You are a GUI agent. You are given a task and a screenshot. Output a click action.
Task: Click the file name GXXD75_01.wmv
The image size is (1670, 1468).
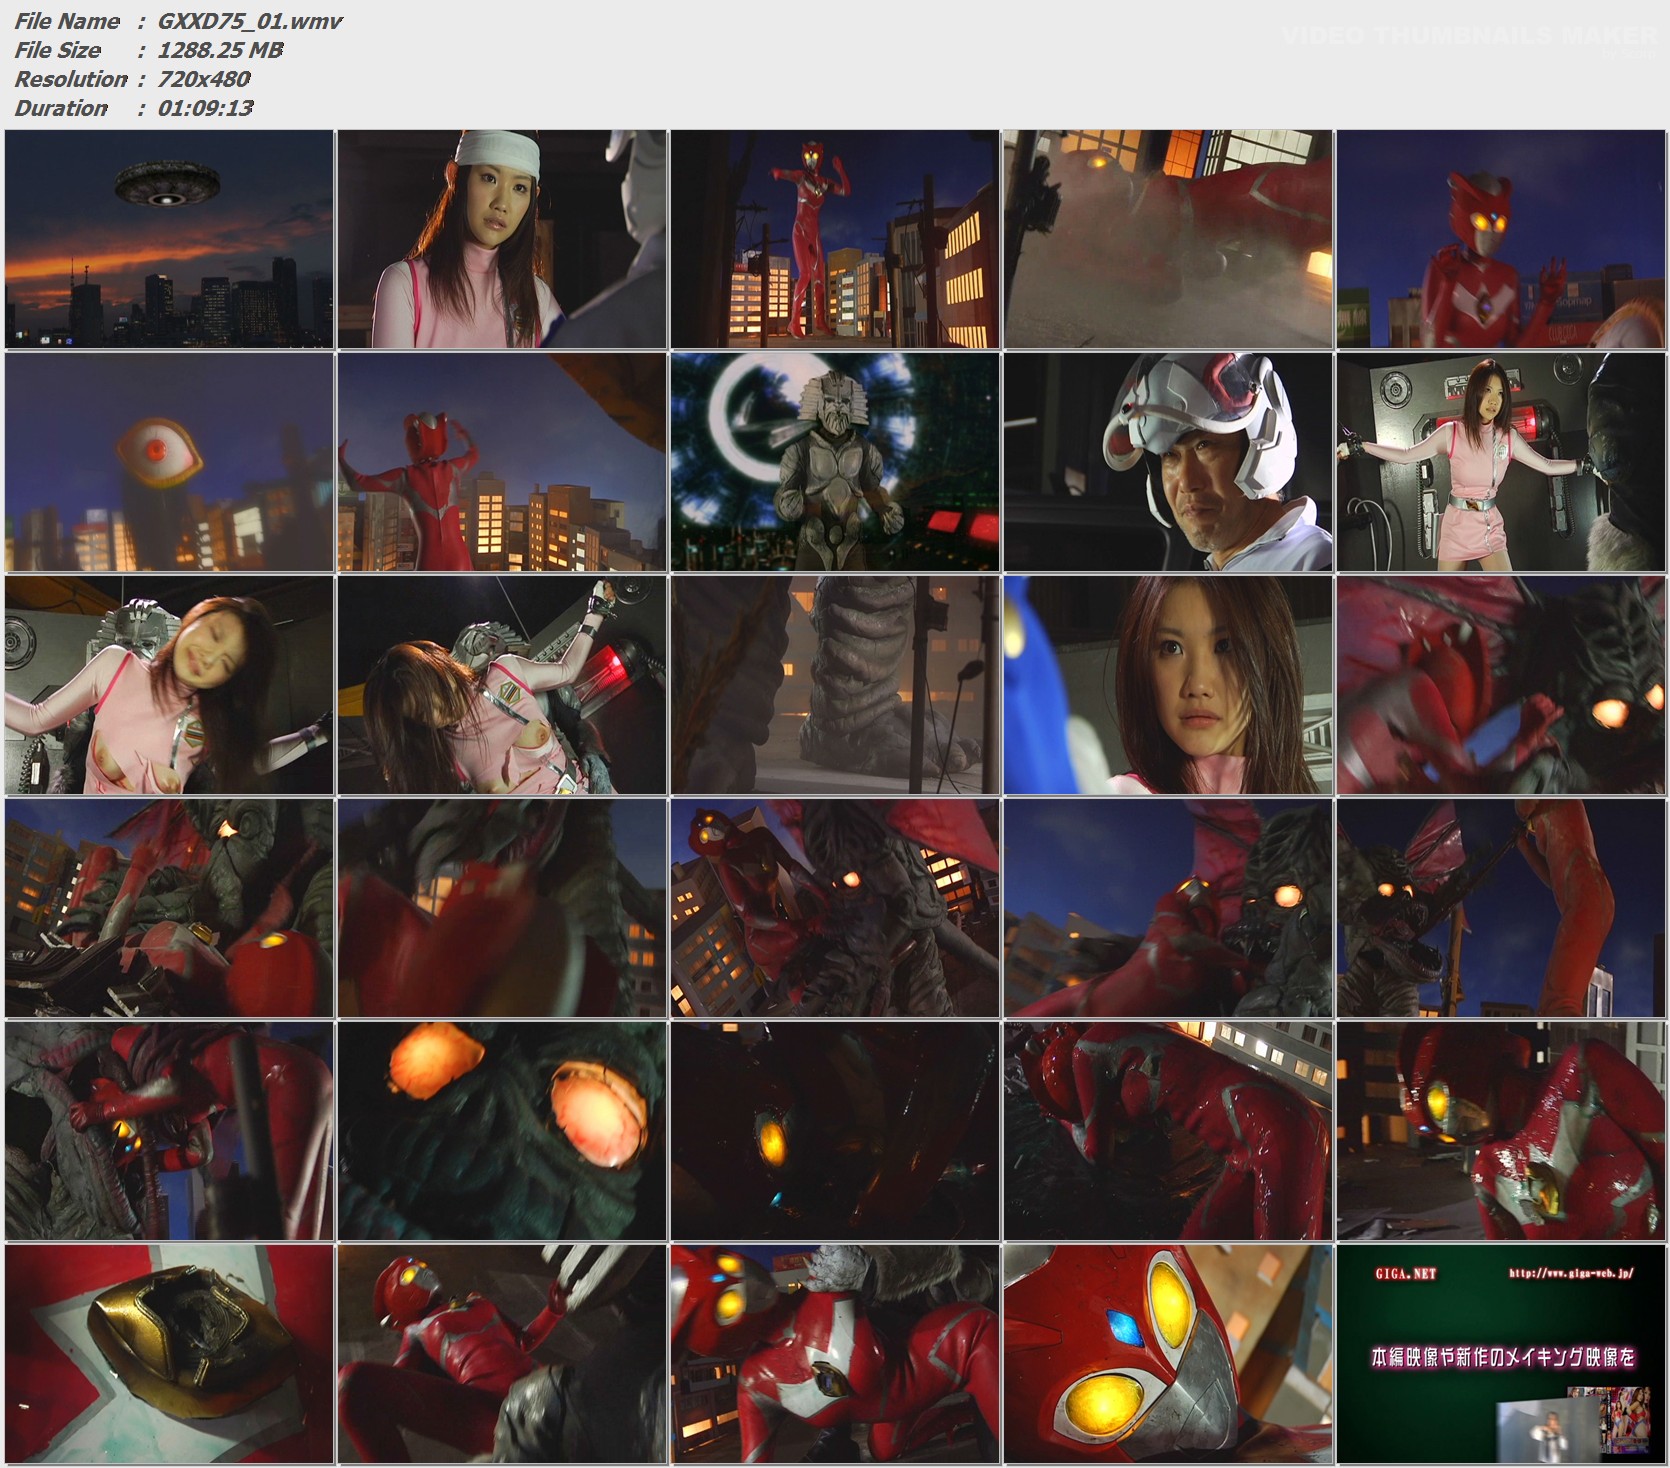point(250,21)
